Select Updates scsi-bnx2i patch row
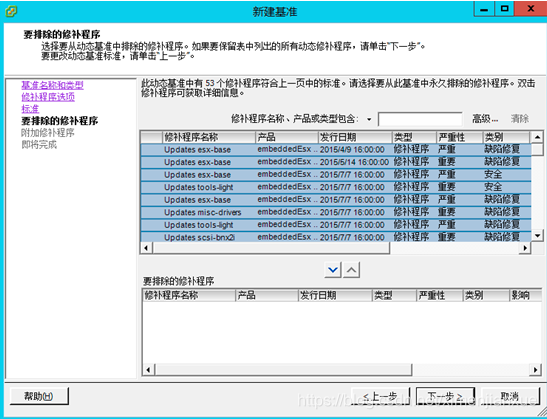This screenshot has height=419, width=547. [x=336, y=237]
